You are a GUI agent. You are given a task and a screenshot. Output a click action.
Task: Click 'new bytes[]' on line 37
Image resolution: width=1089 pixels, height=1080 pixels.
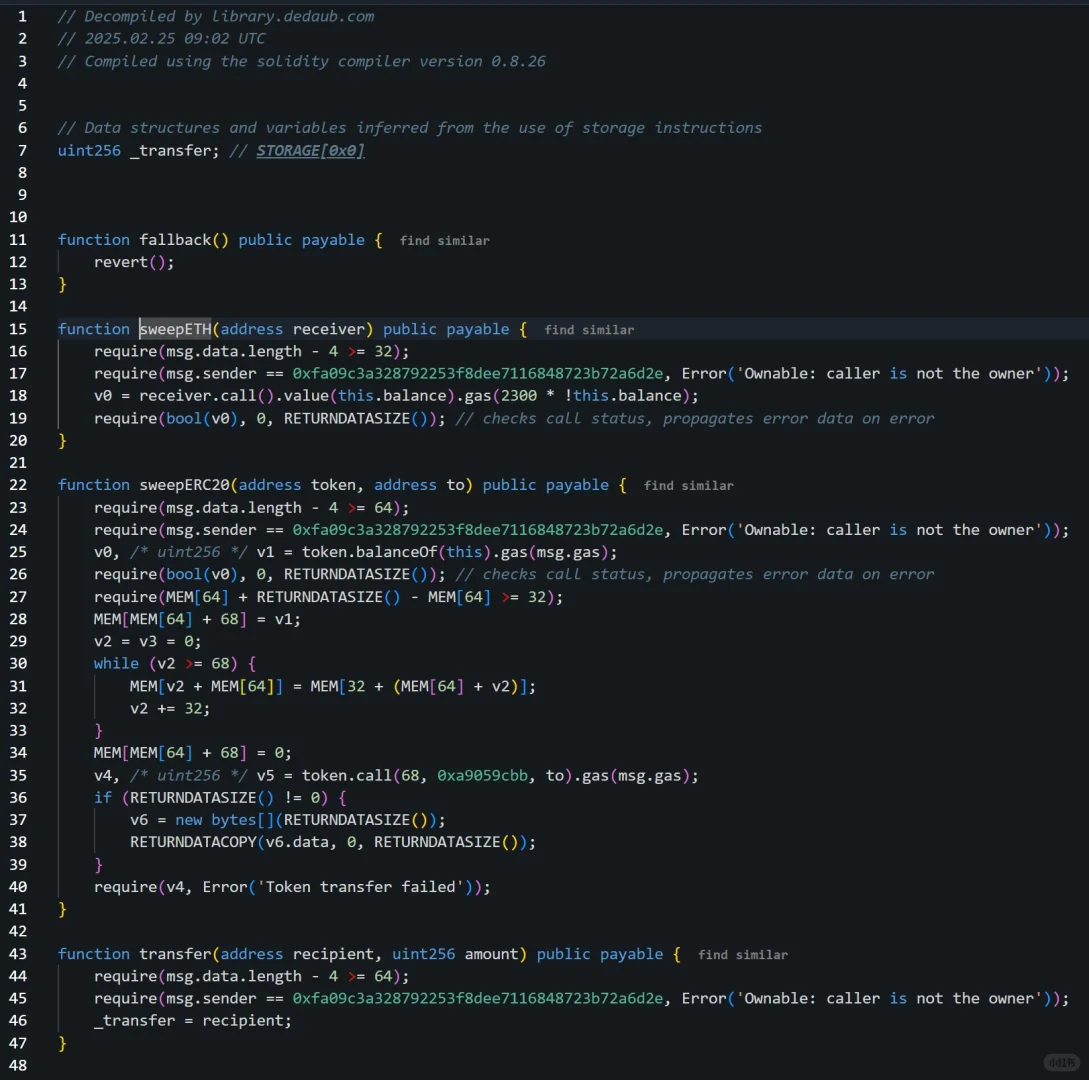[x=224, y=820]
